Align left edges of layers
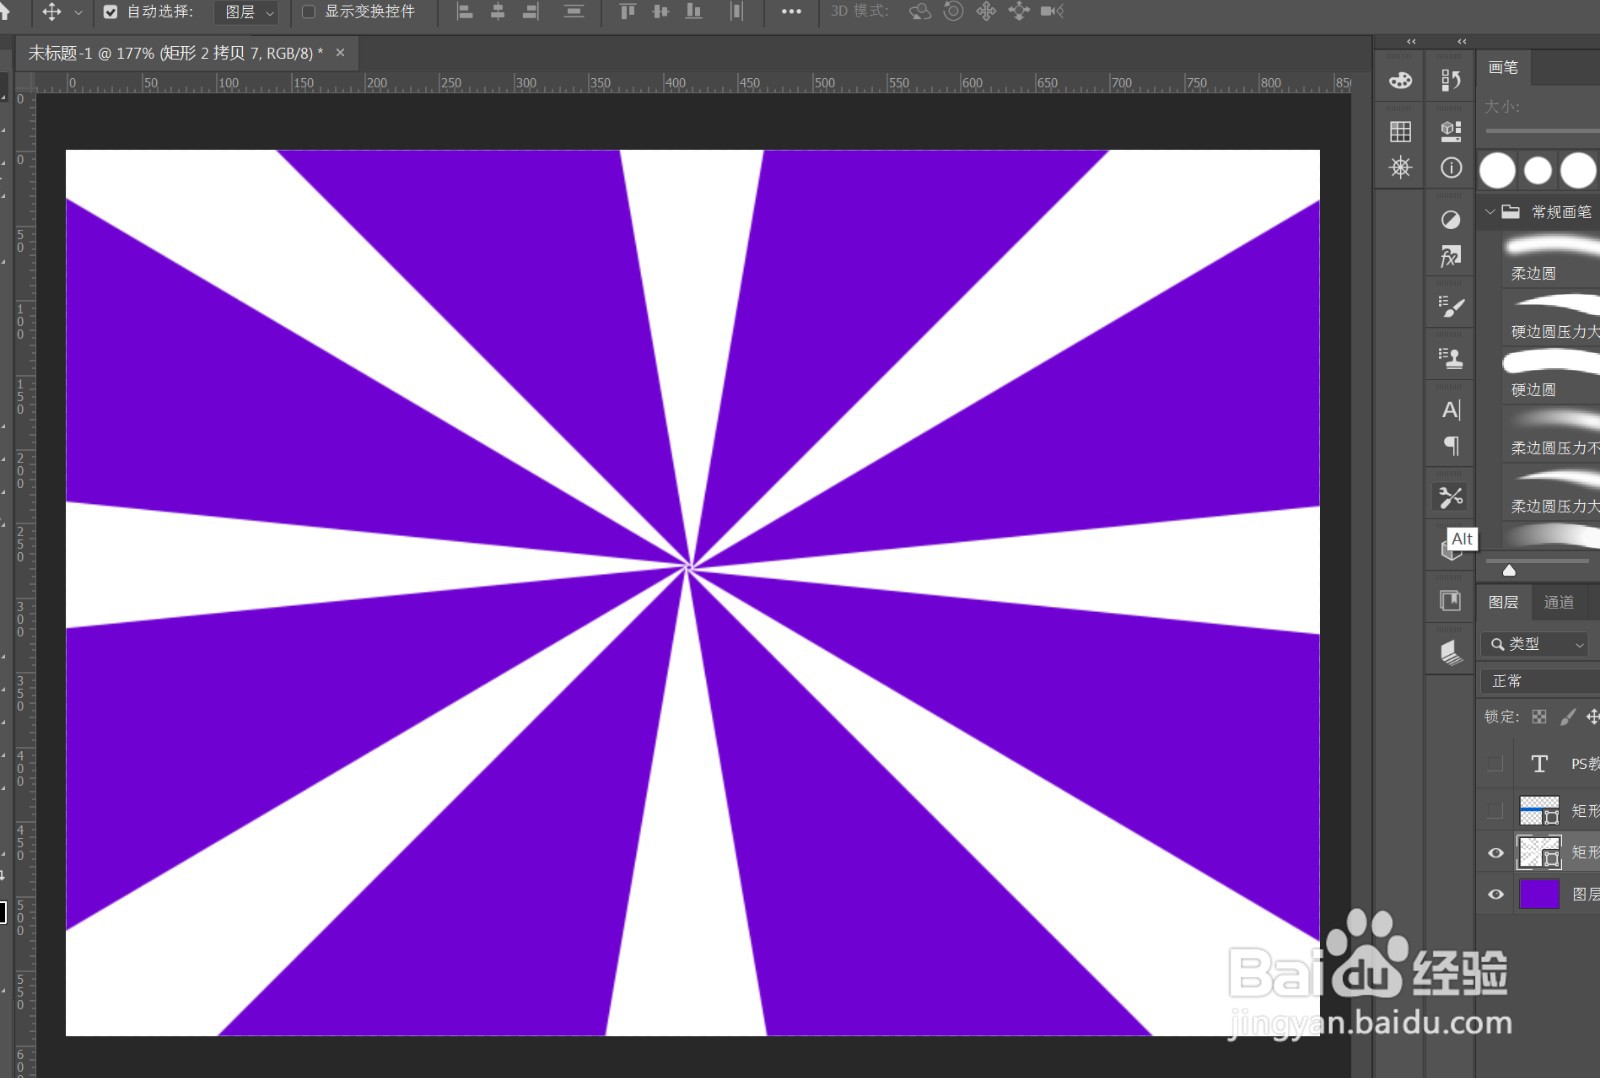Image resolution: width=1600 pixels, height=1078 pixels. pos(465,12)
